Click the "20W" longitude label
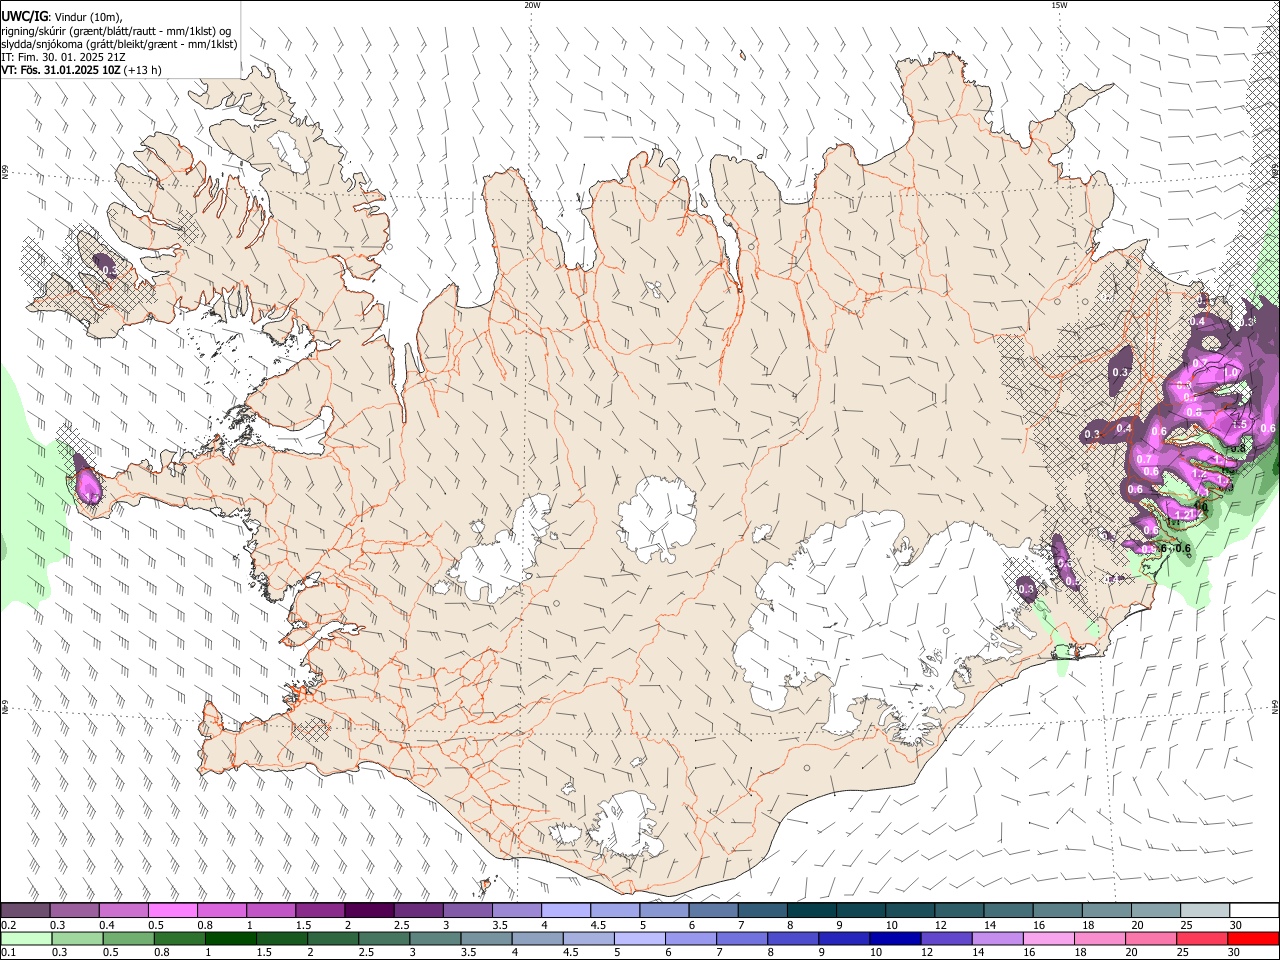 532,5
